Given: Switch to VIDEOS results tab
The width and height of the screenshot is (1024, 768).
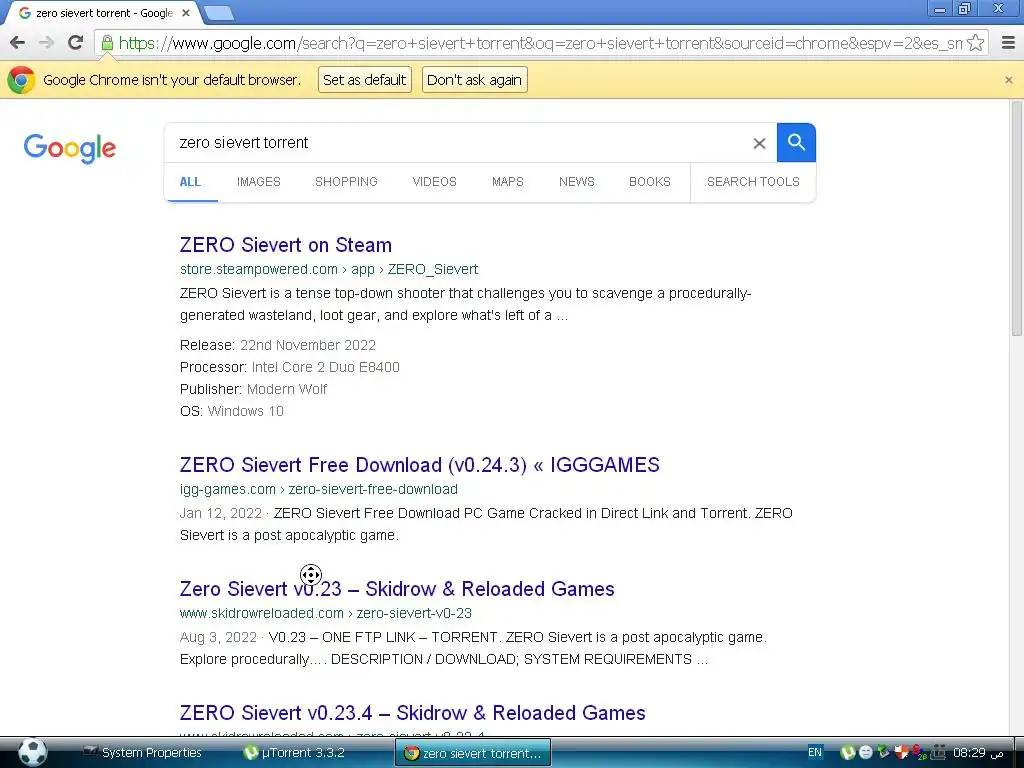Looking at the screenshot, I should [434, 182].
